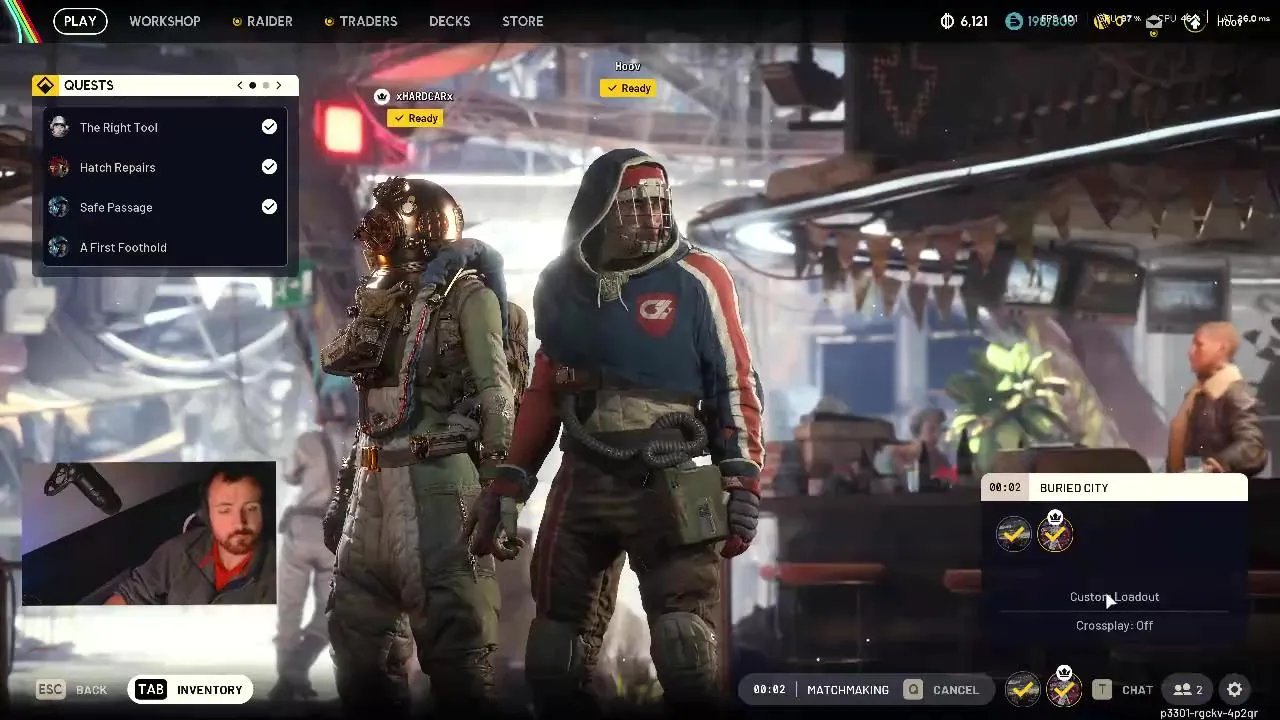Click party leader avatar in bottom bar
The width and height of the screenshot is (1280, 720).
coord(1063,688)
